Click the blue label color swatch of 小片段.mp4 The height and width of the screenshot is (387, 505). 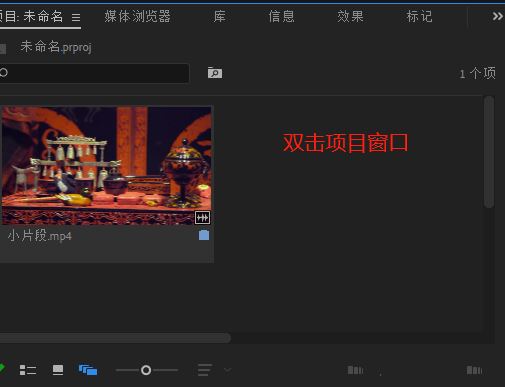(204, 235)
